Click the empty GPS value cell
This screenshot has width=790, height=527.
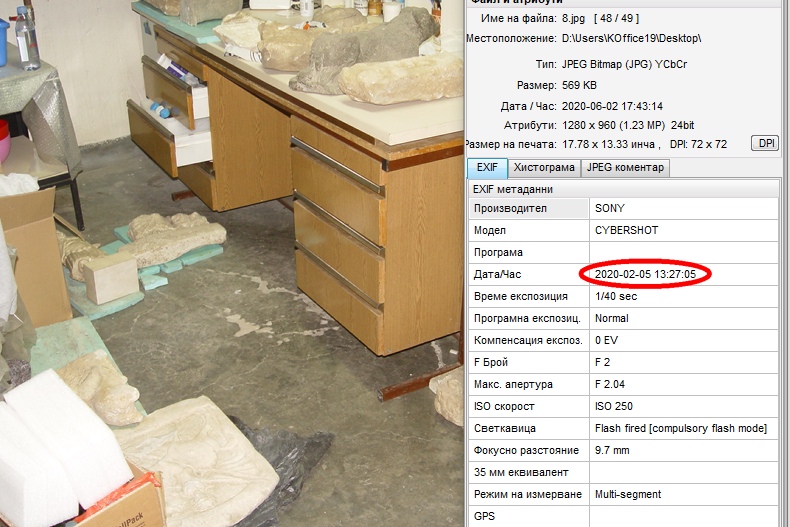682,516
